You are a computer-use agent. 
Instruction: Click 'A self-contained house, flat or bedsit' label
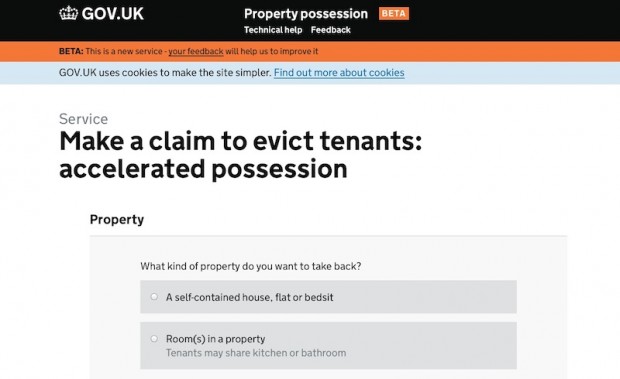(250, 297)
